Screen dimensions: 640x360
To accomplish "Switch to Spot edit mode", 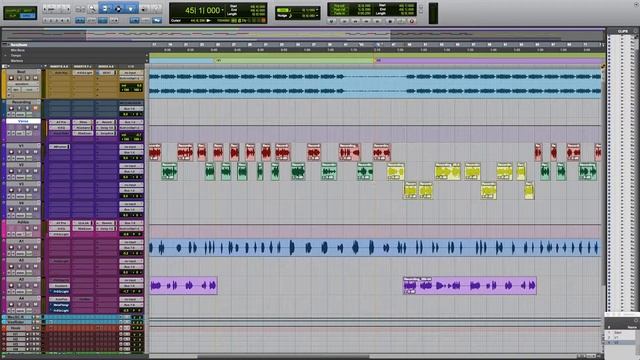I will click(27, 10).
